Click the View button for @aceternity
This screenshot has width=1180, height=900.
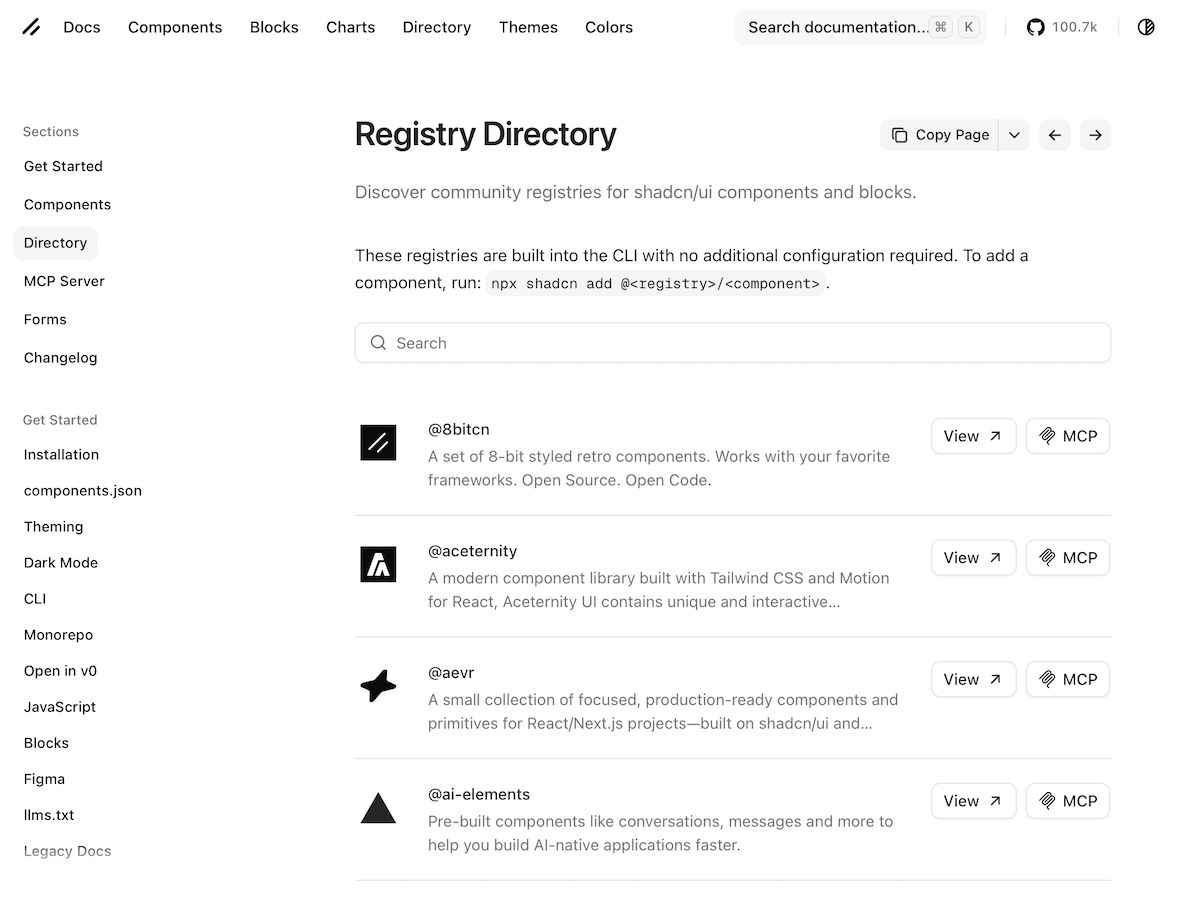pos(972,557)
